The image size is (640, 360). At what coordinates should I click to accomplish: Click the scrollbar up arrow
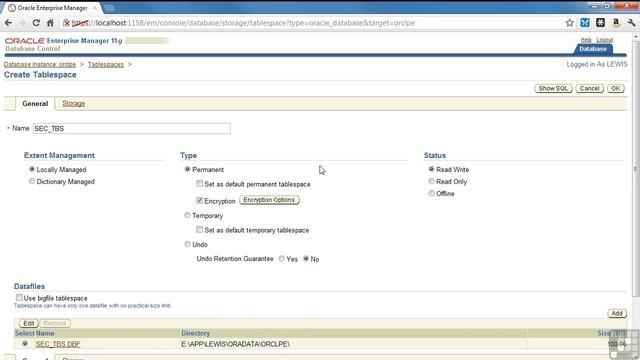point(636,36)
